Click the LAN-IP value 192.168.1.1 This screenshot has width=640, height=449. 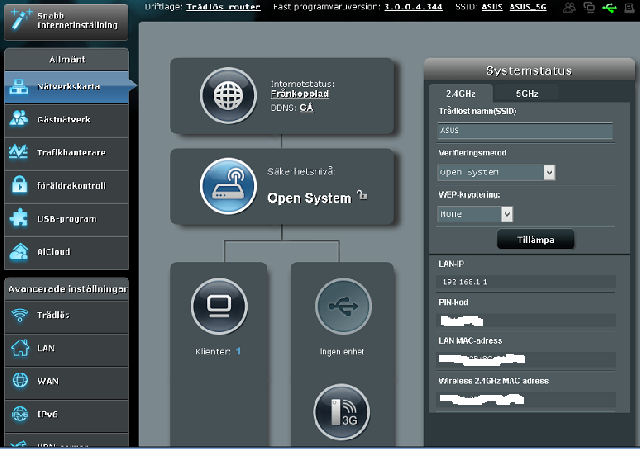point(465,282)
